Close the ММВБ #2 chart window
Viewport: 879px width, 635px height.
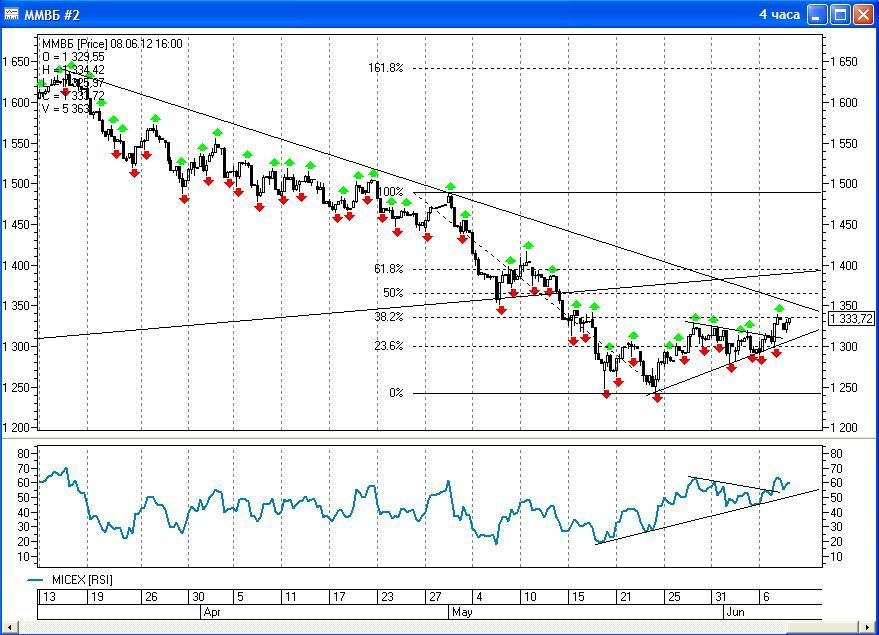[x=863, y=15]
